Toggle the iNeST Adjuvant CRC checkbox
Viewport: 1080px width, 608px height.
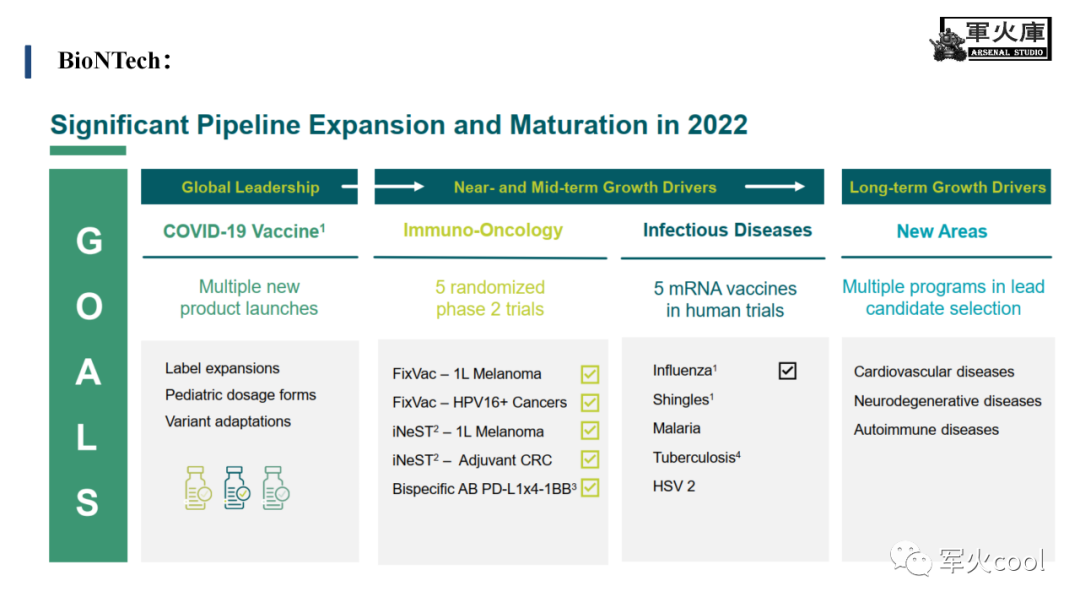590,459
